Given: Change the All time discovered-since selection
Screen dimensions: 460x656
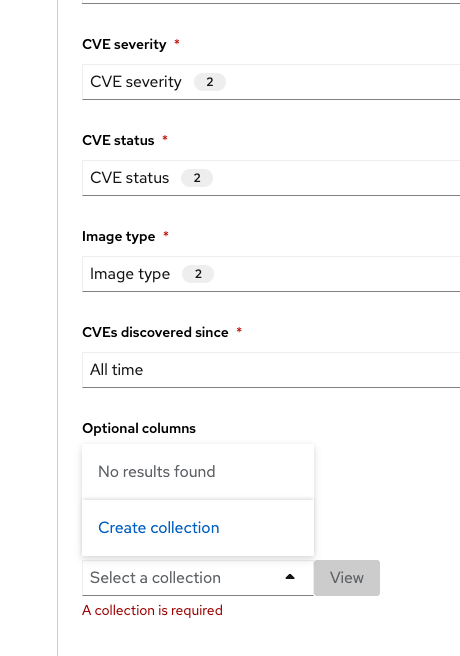Looking at the screenshot, I should tap(271, 370).
